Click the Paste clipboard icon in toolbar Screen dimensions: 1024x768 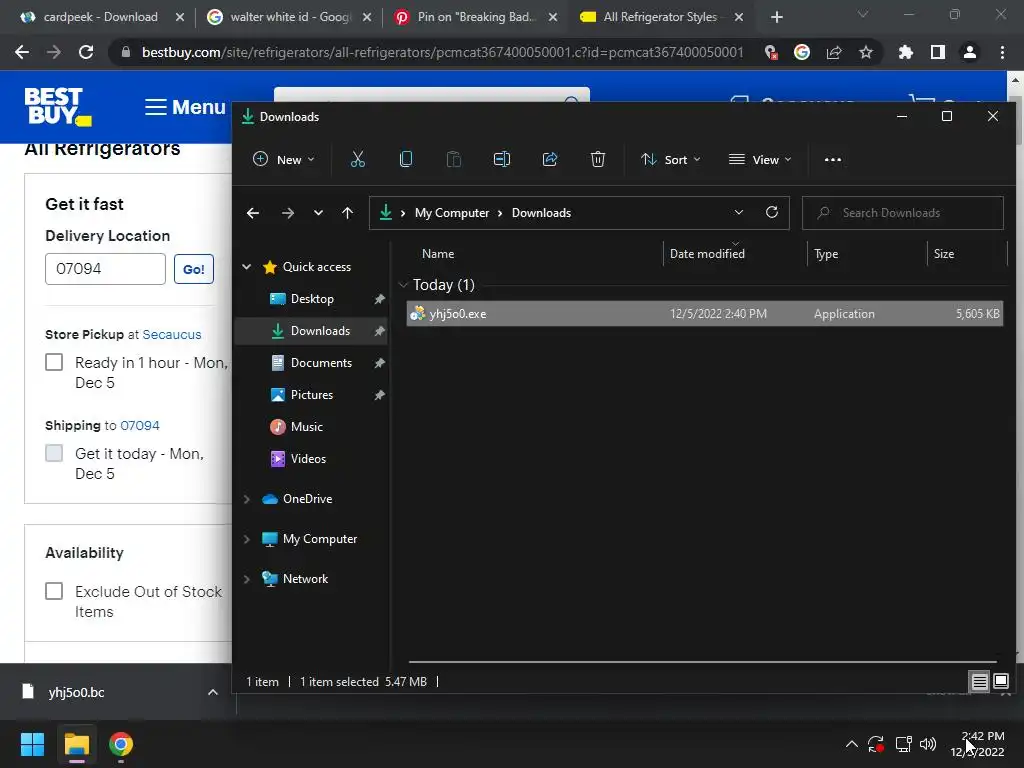(x=453, y=159)
